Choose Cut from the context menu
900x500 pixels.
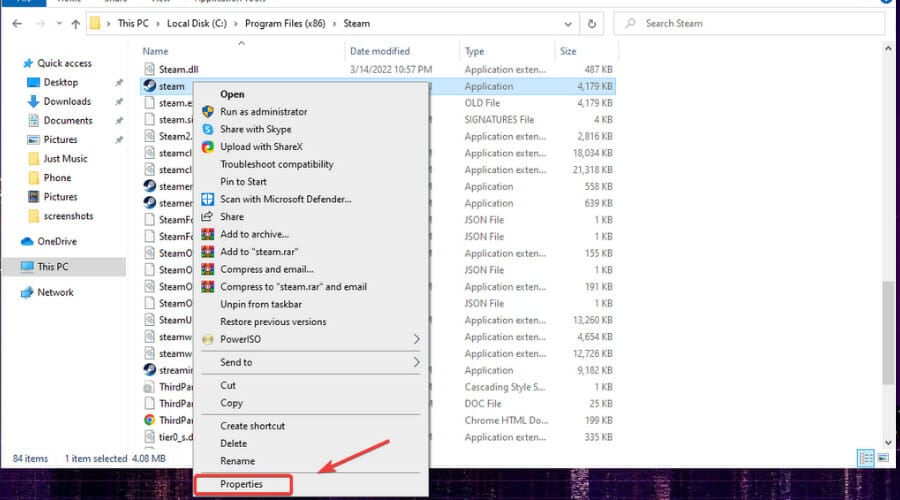[228, 385]
